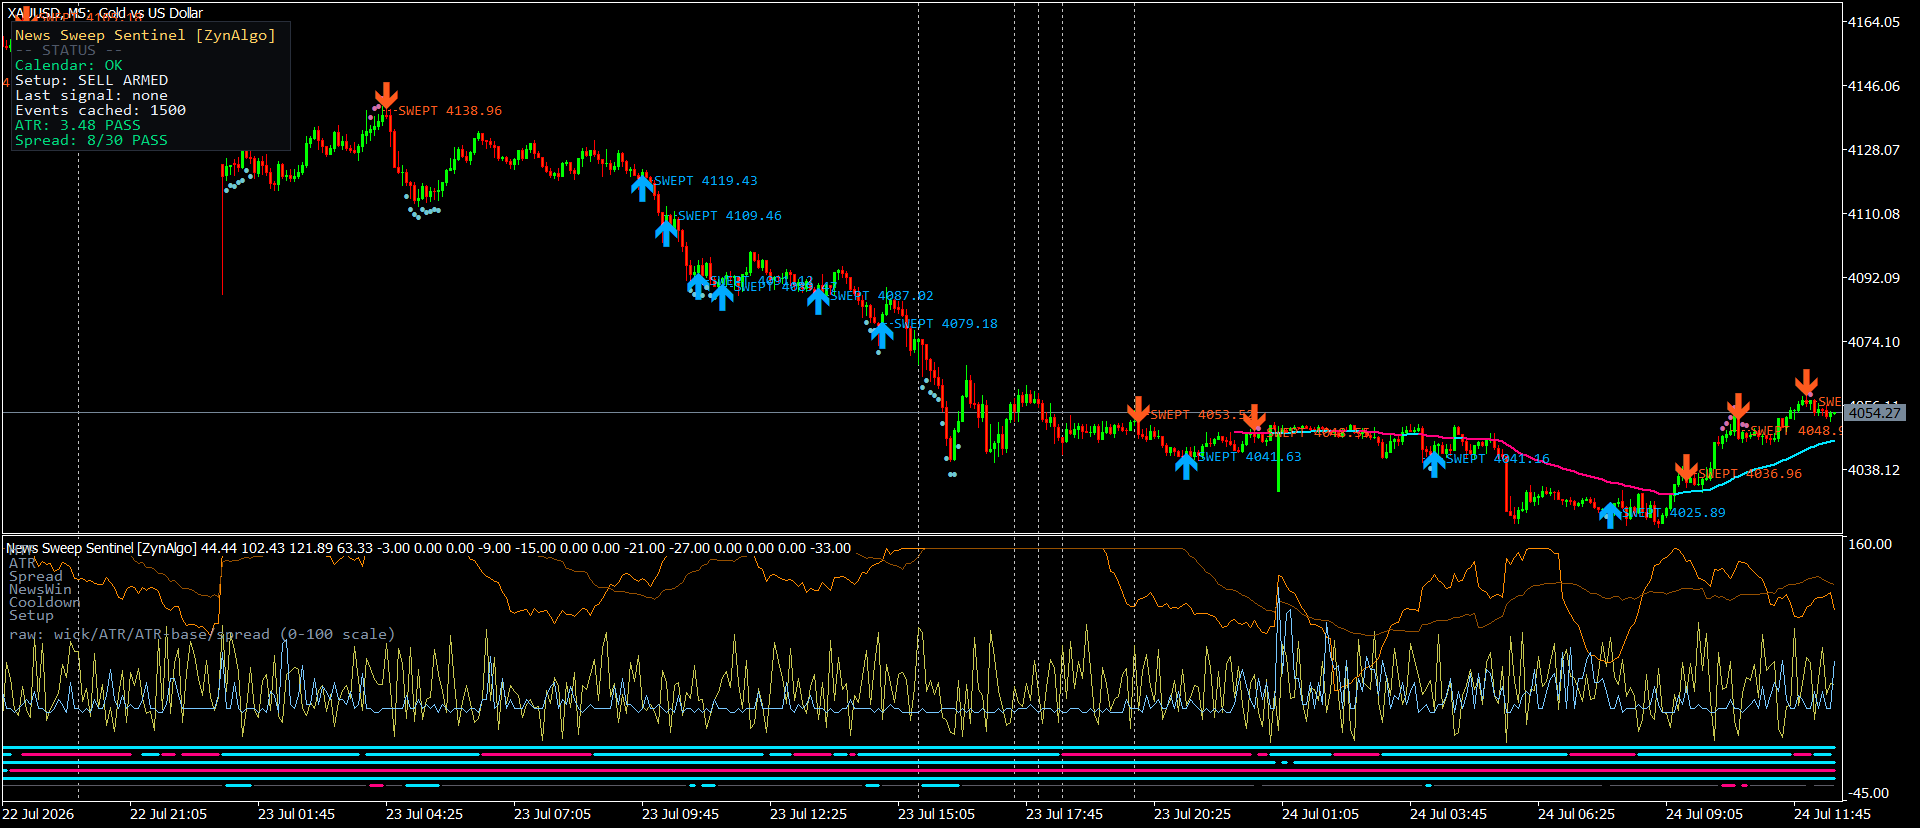
Task: Click the XAUUSD Gold vs US Dollar chart title
Action: click(x=105, y=13)
